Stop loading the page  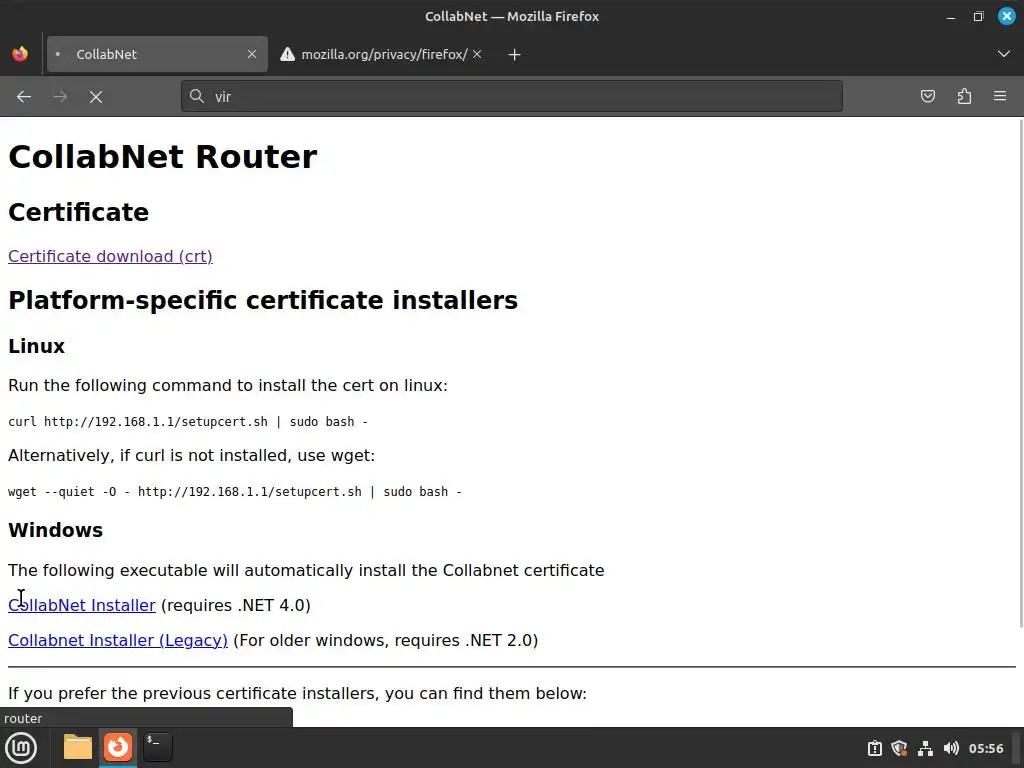click(96, 97)
